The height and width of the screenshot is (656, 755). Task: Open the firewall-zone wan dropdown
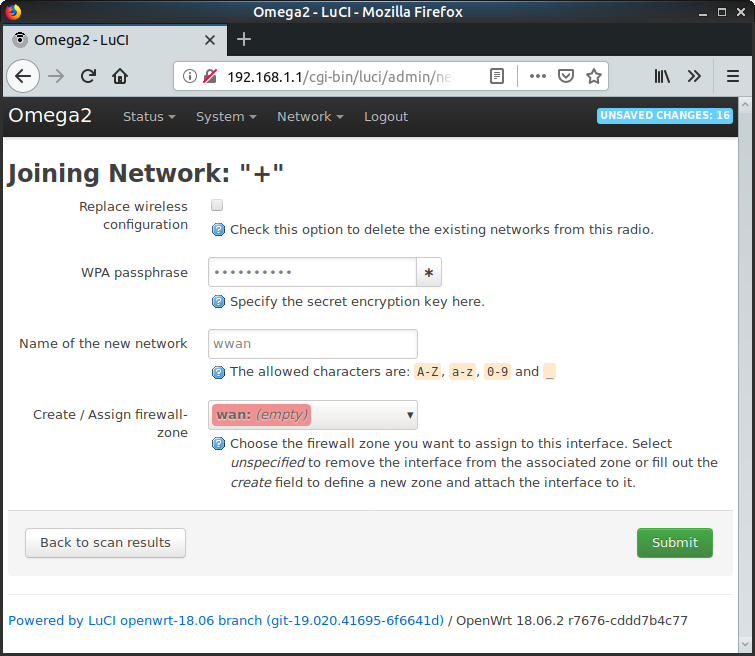313,415
